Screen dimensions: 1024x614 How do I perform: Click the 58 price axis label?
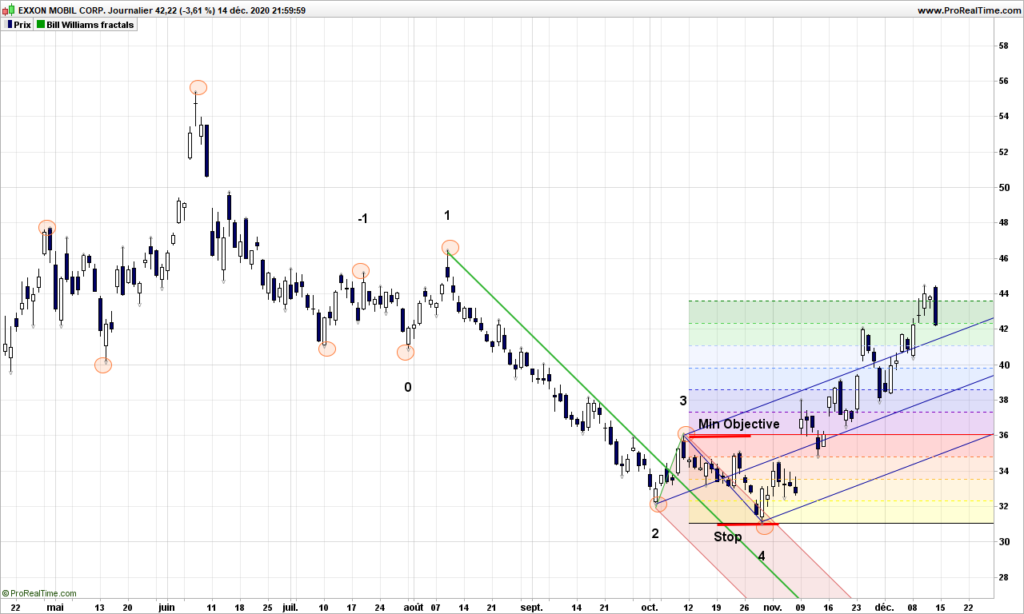click(x=1003, y=46)
